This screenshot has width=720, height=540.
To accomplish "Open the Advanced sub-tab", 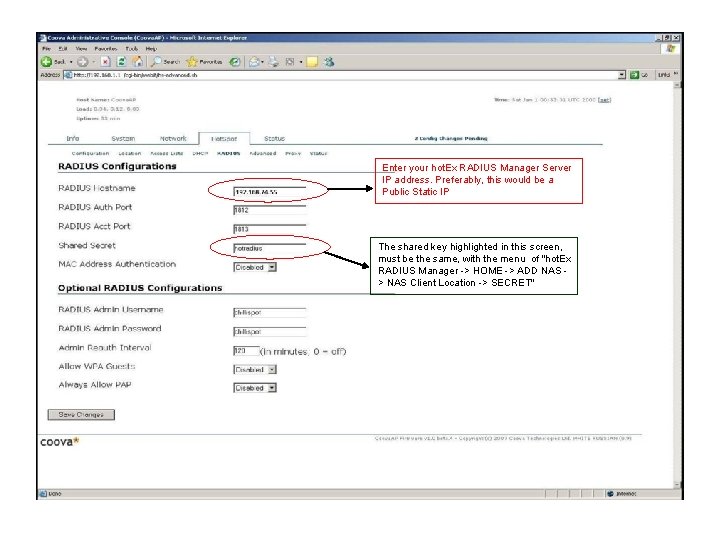I will tap(263, 153).
